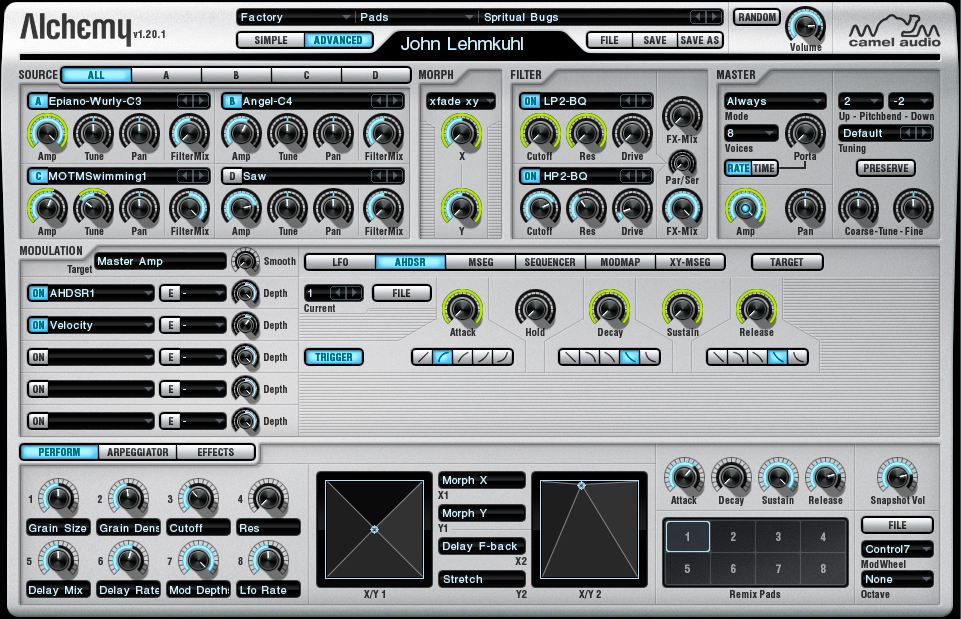The height and width of the screenshot is (619, 961).
Task: Switch to the MSEG modulation tab
Action: pyautogui.click(x=480, y=262)
